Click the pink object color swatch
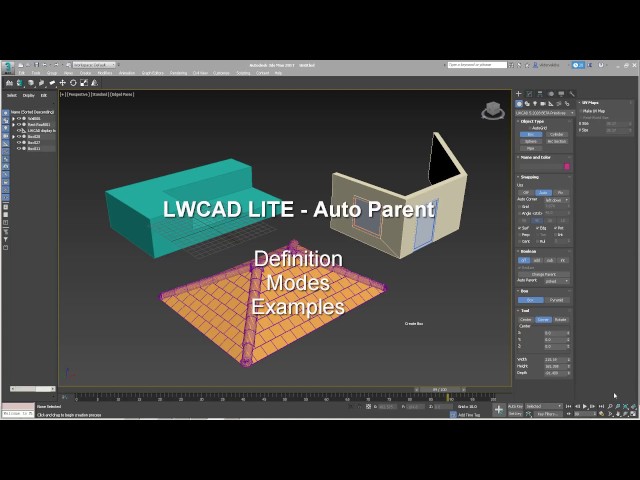The height and width of the screenshot is (480, 640). (x=567, y=166)
